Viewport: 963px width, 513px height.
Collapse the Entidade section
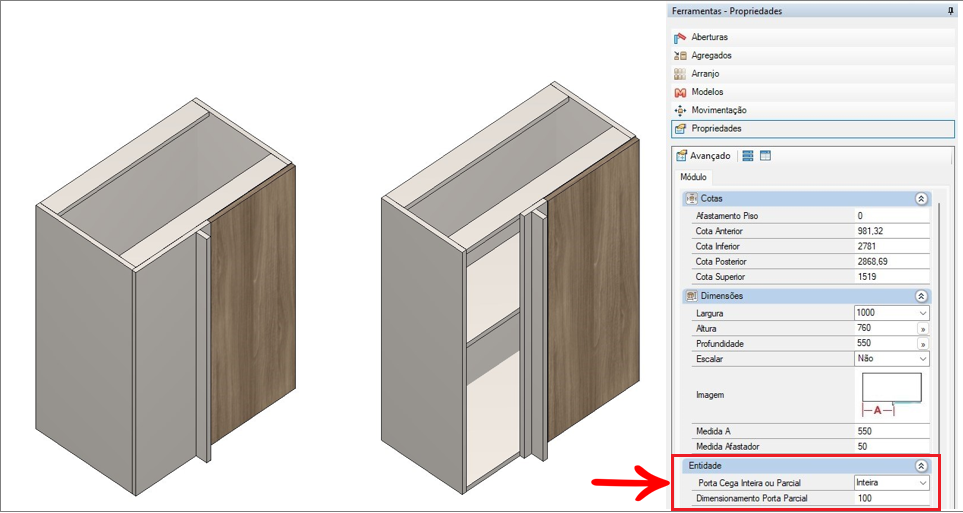(x=920, y=466)
